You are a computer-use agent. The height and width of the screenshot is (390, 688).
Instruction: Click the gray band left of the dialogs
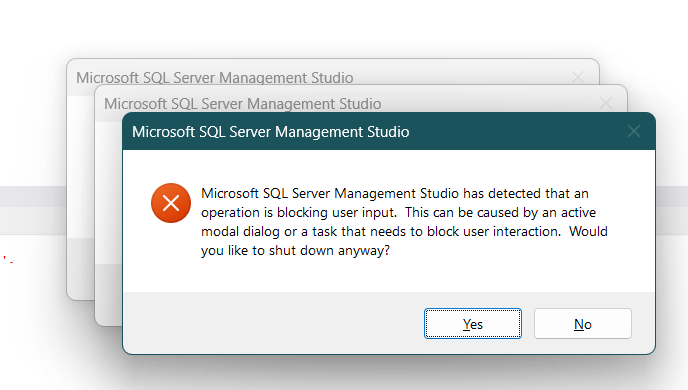pos(33,196)
